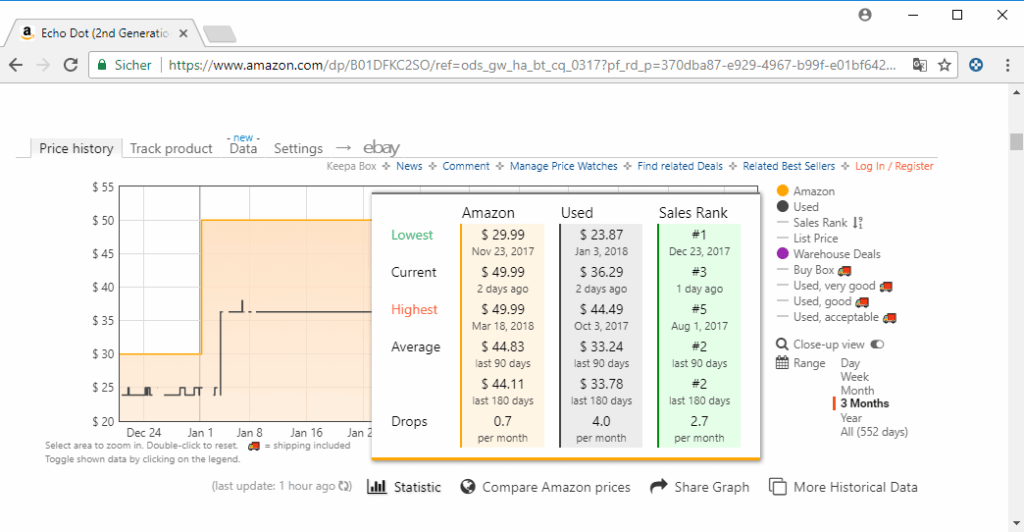Screen dimensions: 1024x532
Task: Toggle Used, acceptable legend entry
Action: tap(836, 317)
